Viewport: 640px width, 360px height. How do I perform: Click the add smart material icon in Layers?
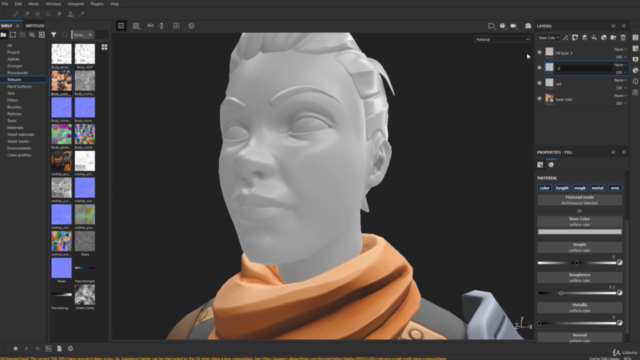(x=604, y=38)
